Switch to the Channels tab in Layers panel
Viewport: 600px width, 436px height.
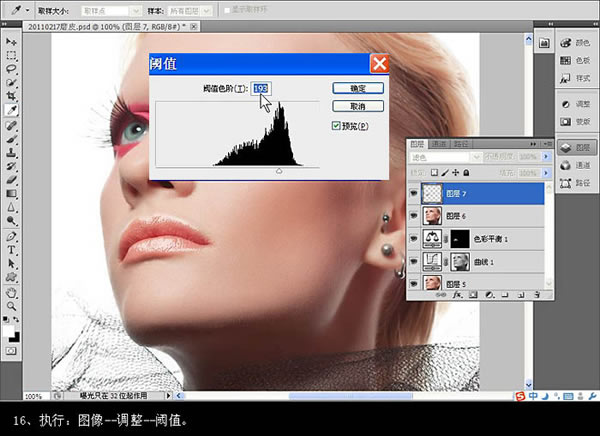click(x=439, y=144)
